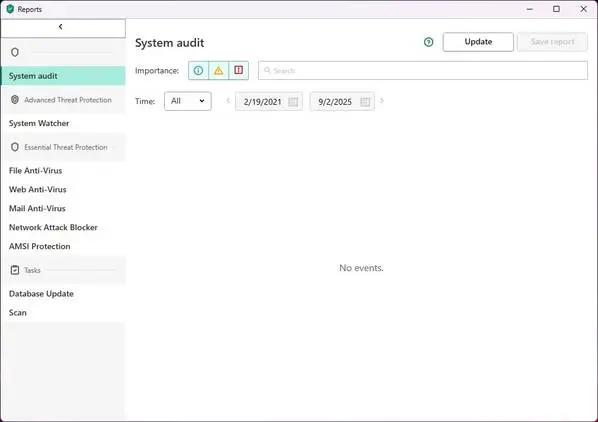Toggle the warning triangle importance filter
The width and height of the screenshot is (598, 422).
click(x=219, y=71)
